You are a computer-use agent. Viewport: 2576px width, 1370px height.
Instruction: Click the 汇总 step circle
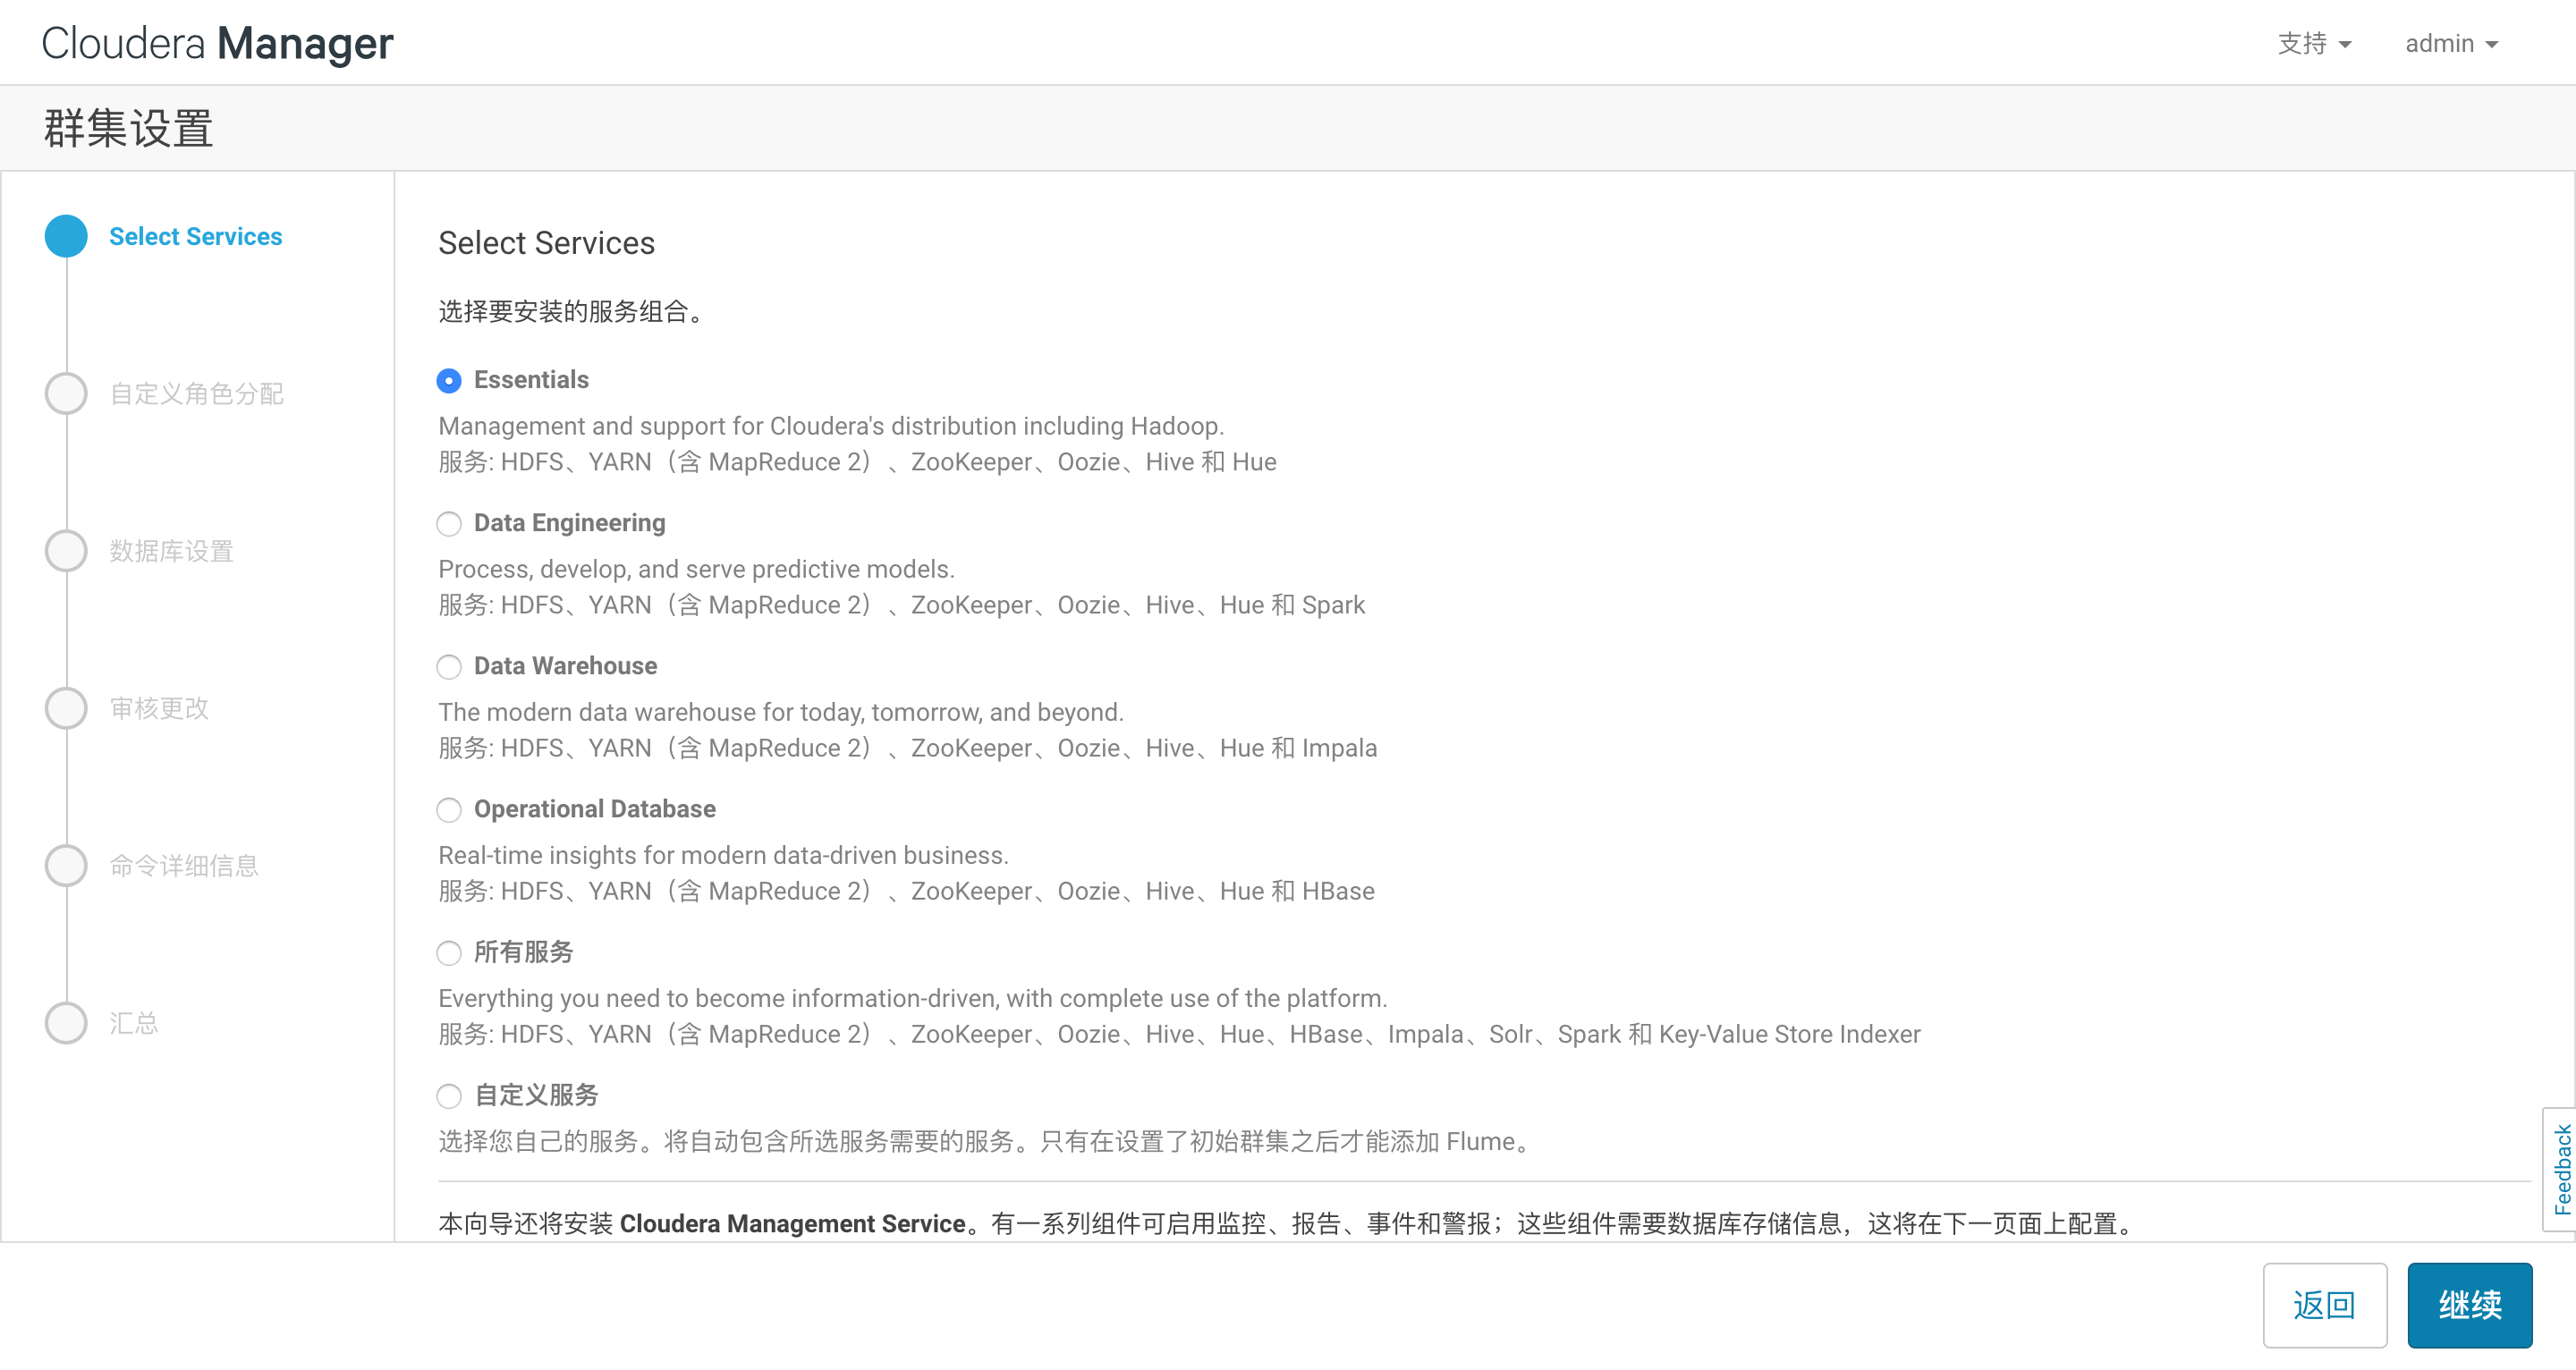66,1022
